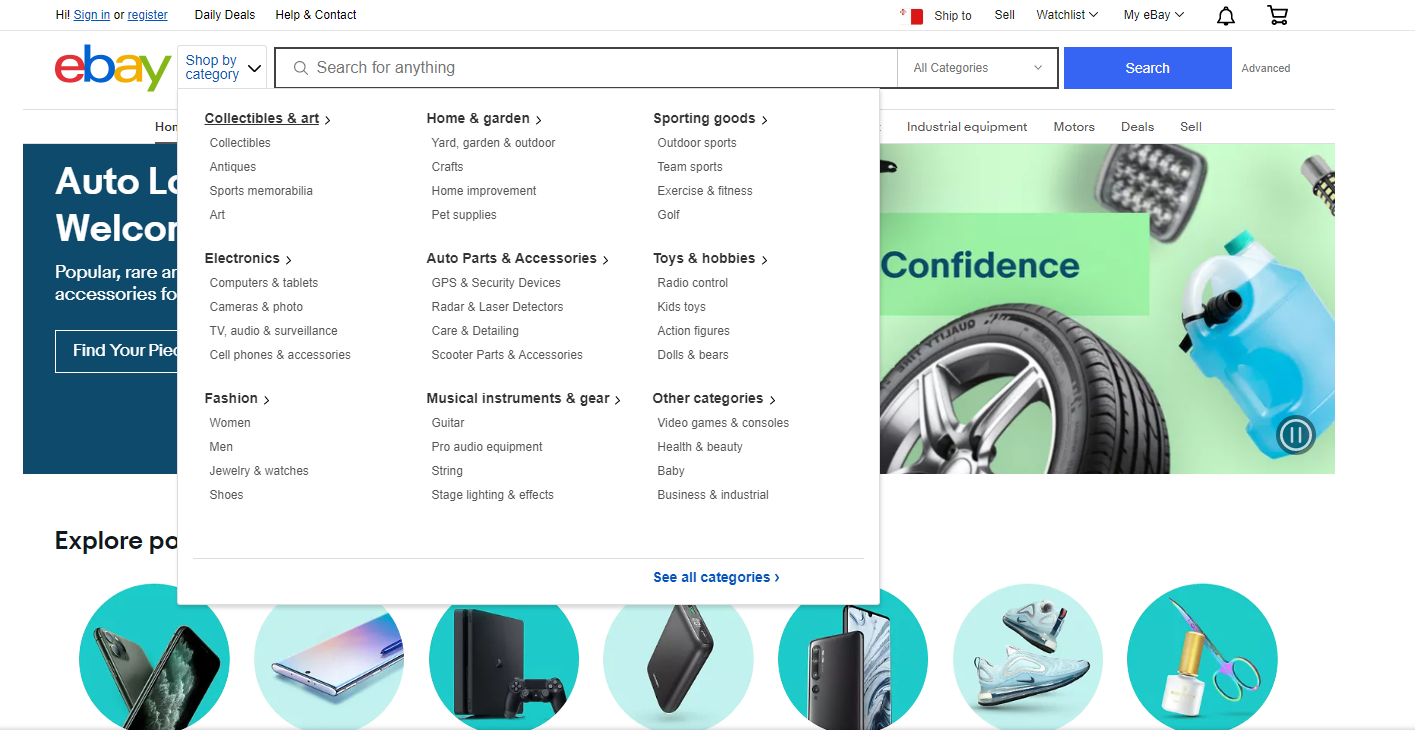Choose Pro audio equipment subcategory
The image size is (1415, 730).
487,447
